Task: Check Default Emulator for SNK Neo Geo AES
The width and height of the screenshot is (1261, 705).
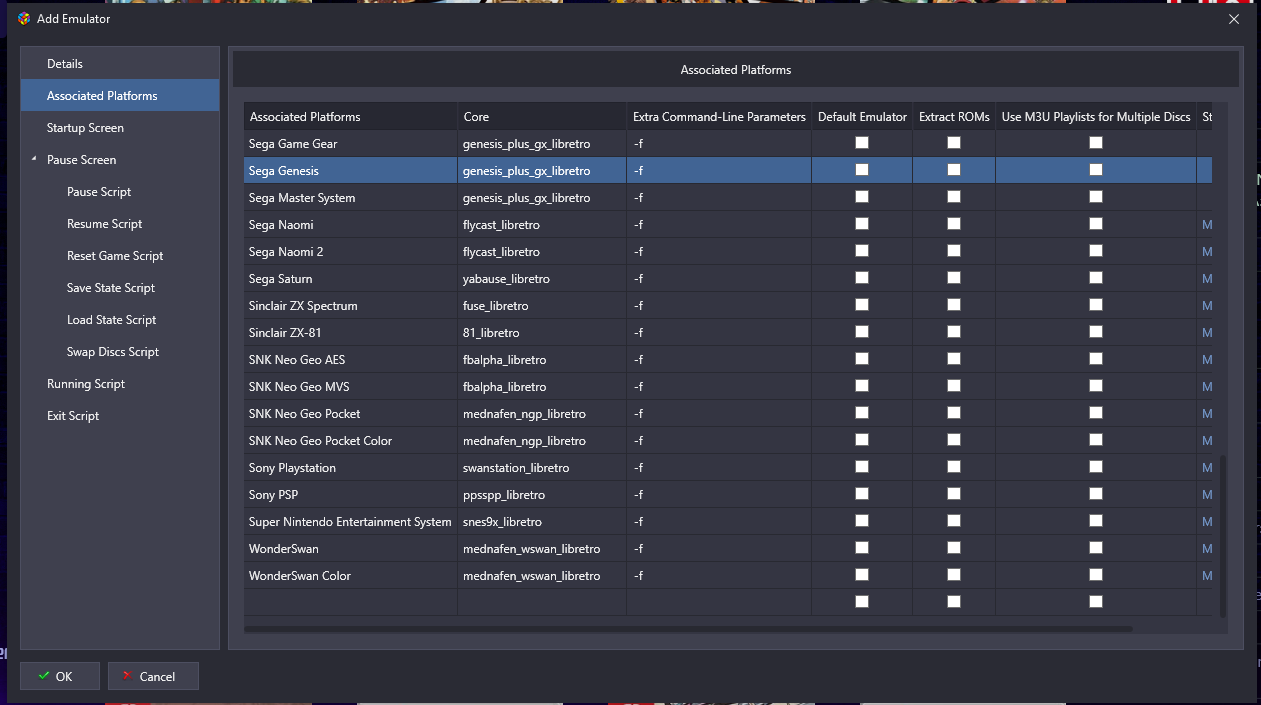Action: pyautogui.click(x=862, y=359)
